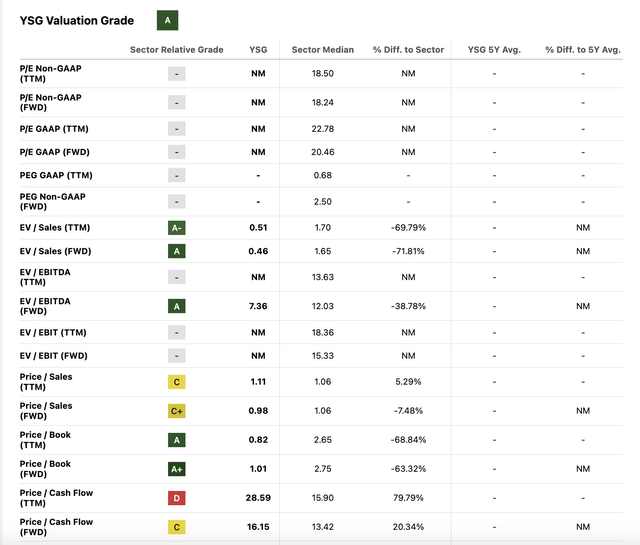Image resolution: width=640 pixels, height=545 pixels.
Task: Select the P/E GAAP (FWD) row label
Action: coord(55,152)
